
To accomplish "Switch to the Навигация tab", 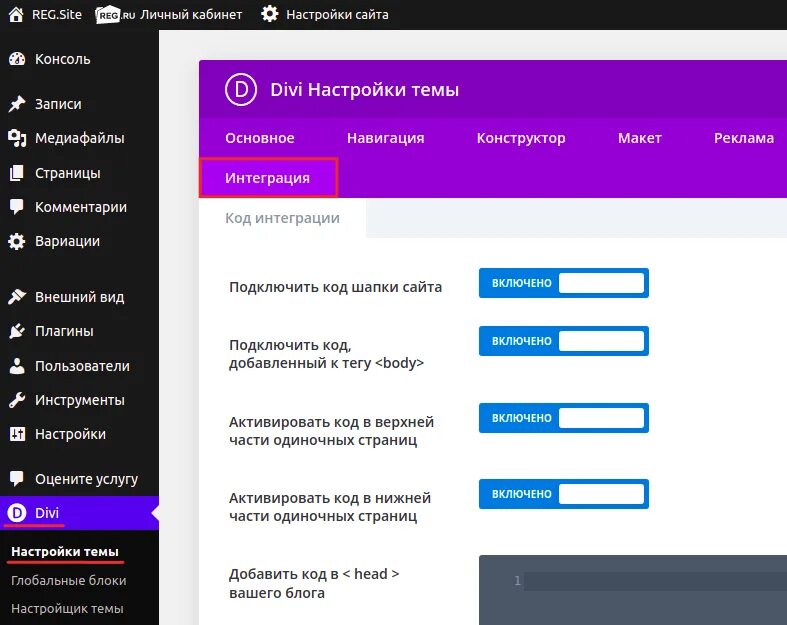I will coord(385,138).
